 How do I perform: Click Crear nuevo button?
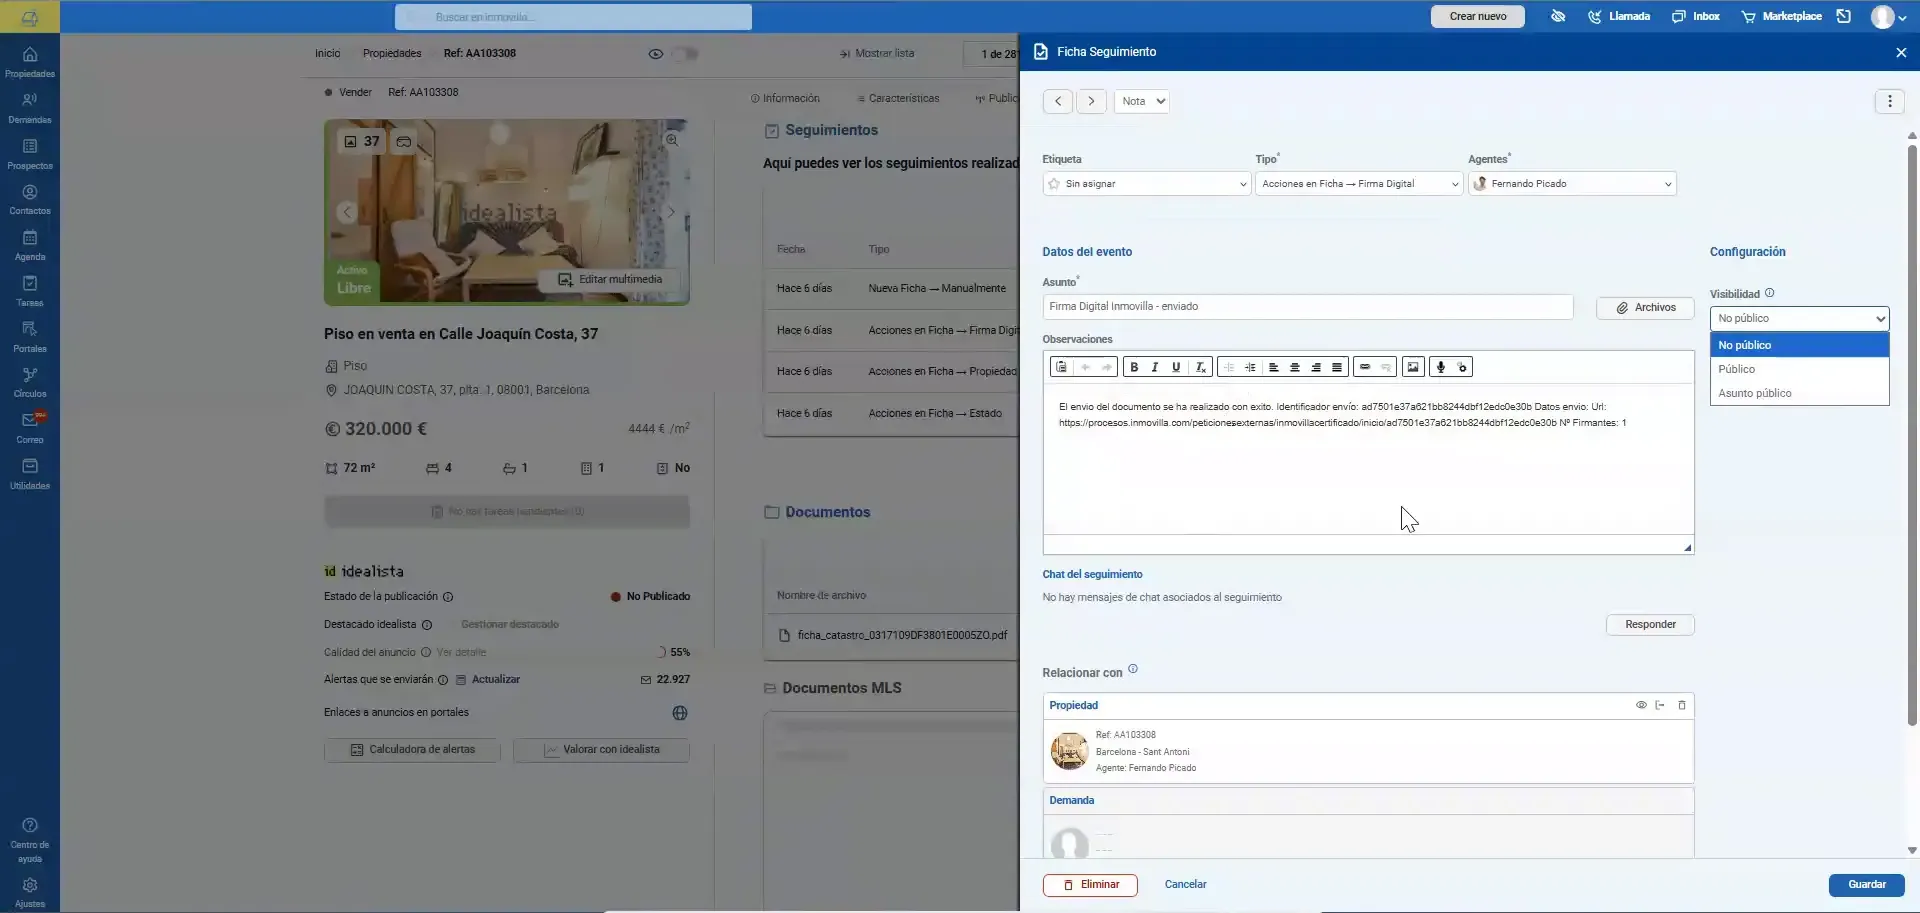click(x=1477, y=16)
